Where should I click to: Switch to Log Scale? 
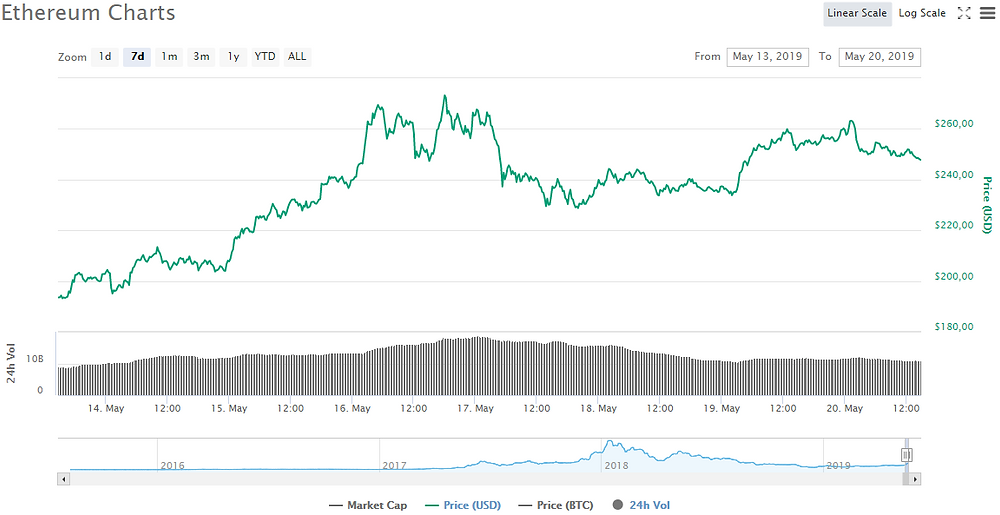pyautogui.click(x=922, y=13)
